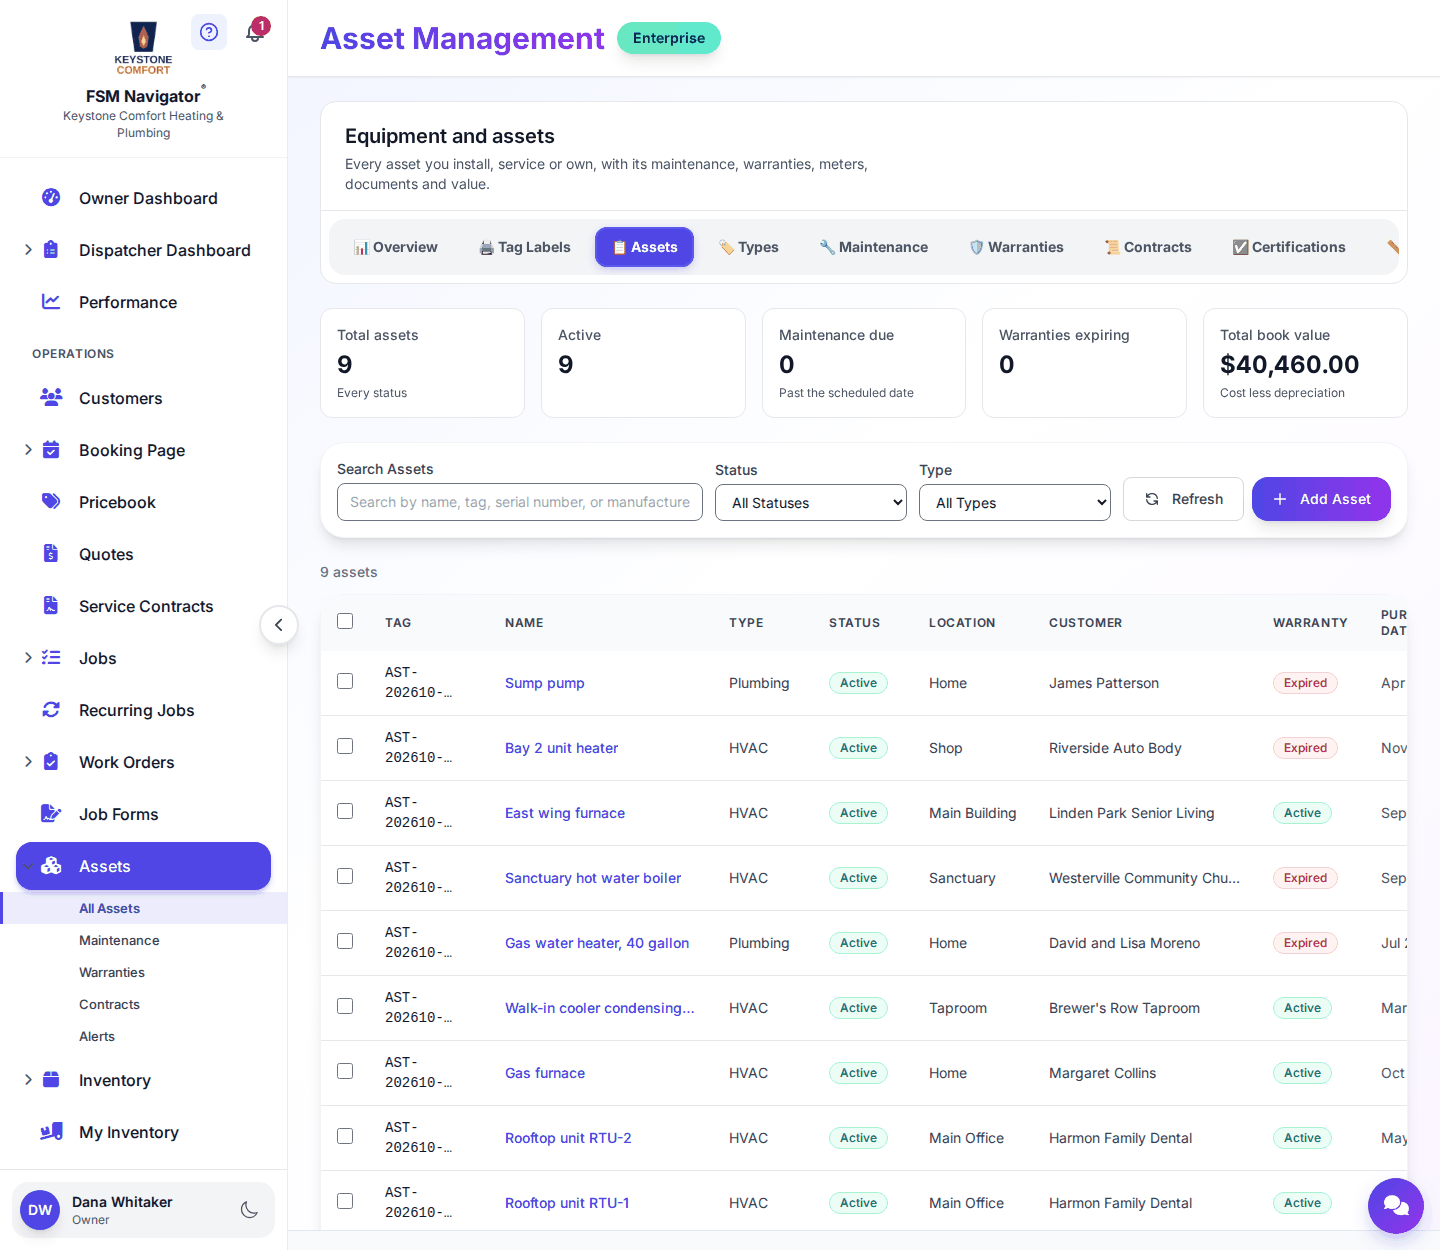
Task: Select the East wing furnace checkbox
Action: [345, 811]
